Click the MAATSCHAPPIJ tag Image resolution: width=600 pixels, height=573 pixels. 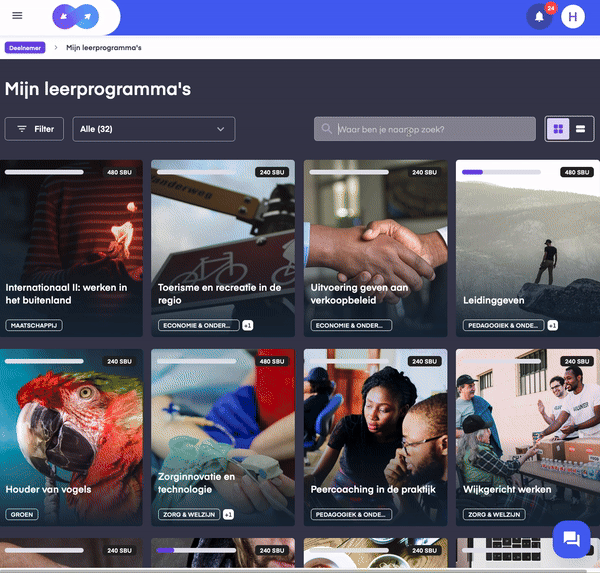click(34, 325)
